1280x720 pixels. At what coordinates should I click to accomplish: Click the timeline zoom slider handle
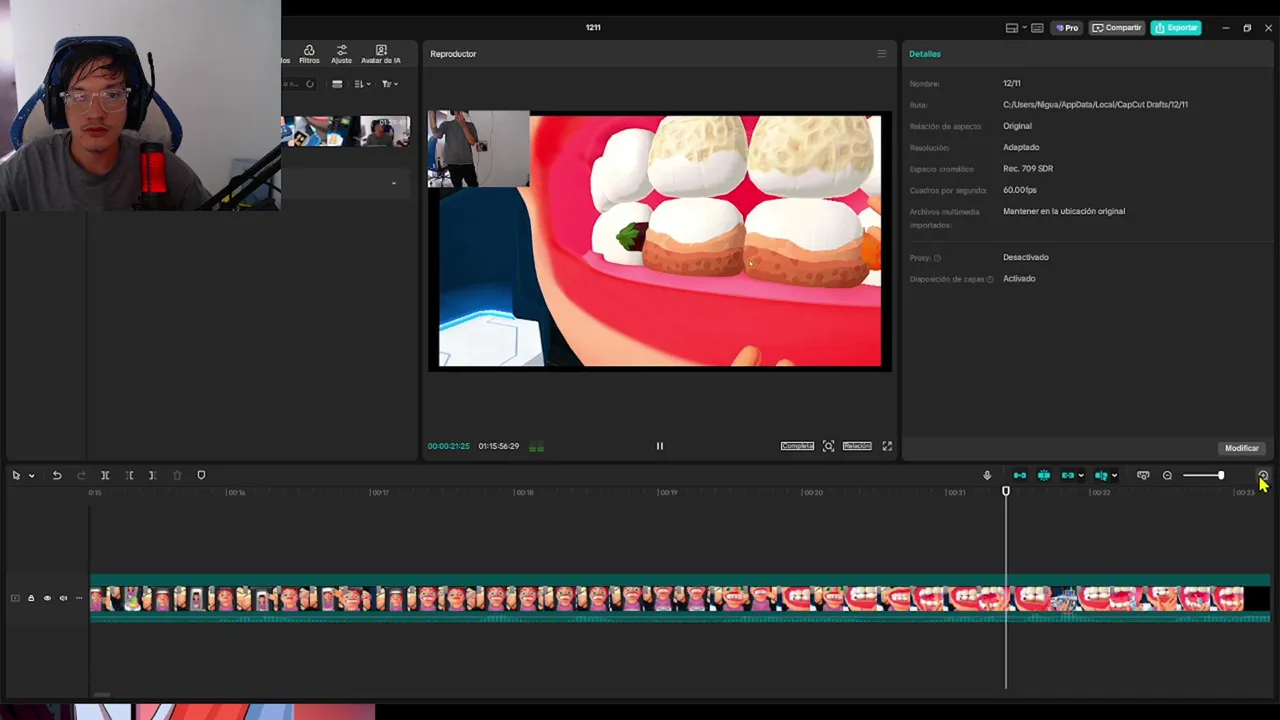[1220, 475]
